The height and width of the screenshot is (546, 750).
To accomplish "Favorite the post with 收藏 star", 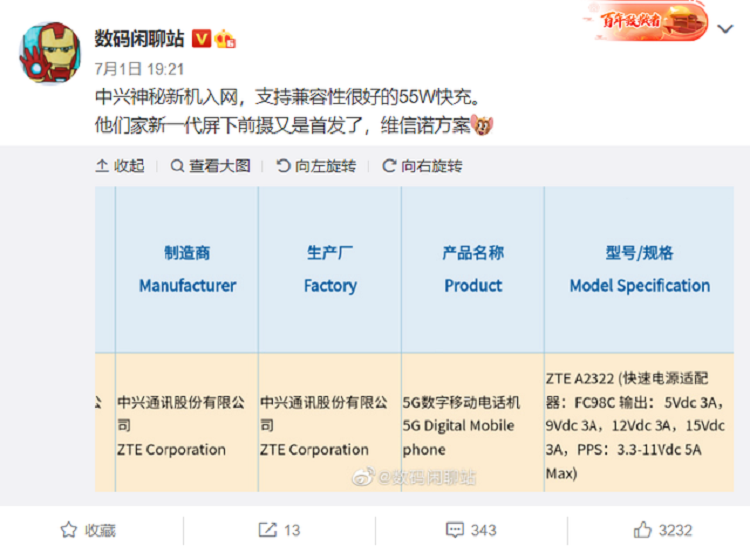I will coord(88,530).
